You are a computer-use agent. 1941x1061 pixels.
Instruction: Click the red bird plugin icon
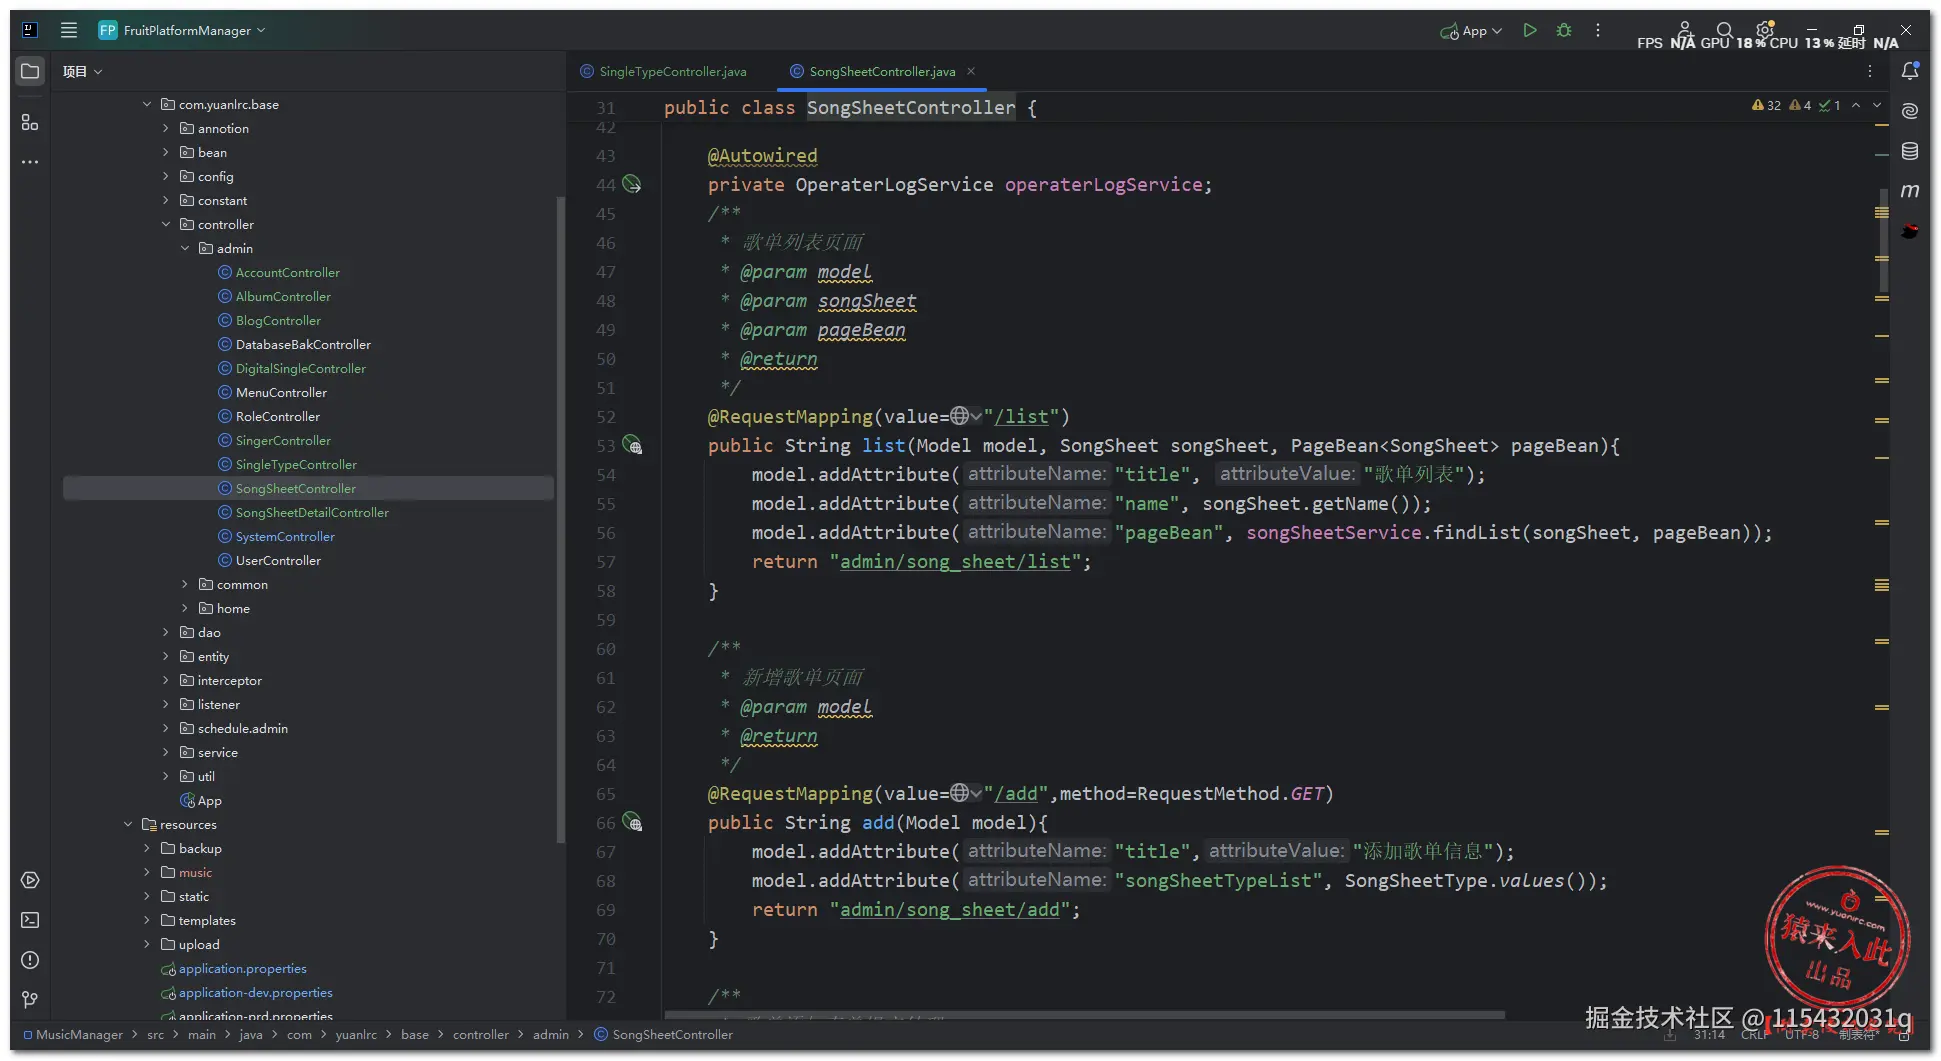pos(1910,231)
